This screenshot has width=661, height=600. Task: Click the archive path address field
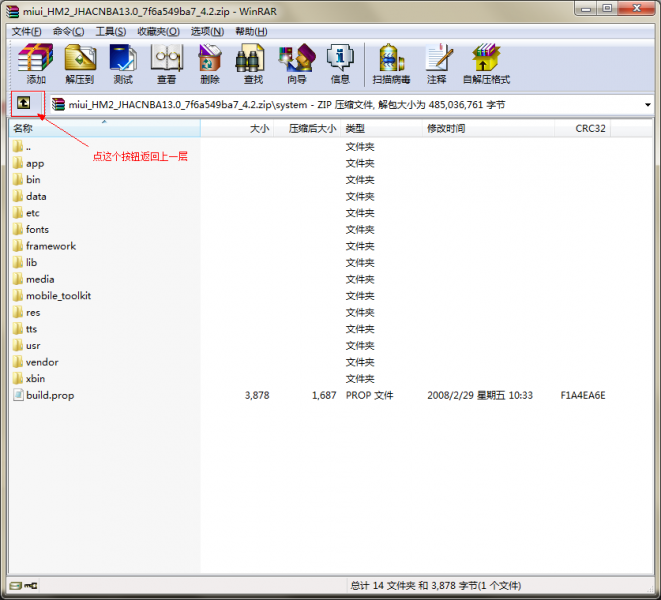point(351,105)
